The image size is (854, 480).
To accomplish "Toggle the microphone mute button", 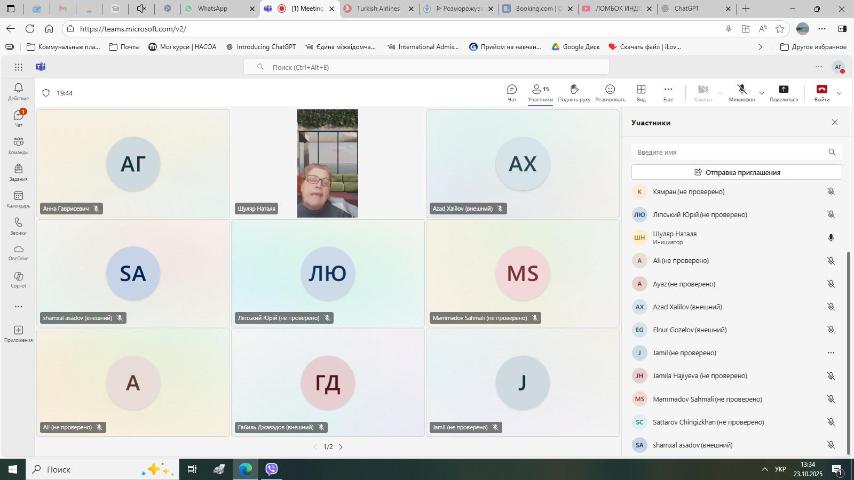I will tap(741, 91).
